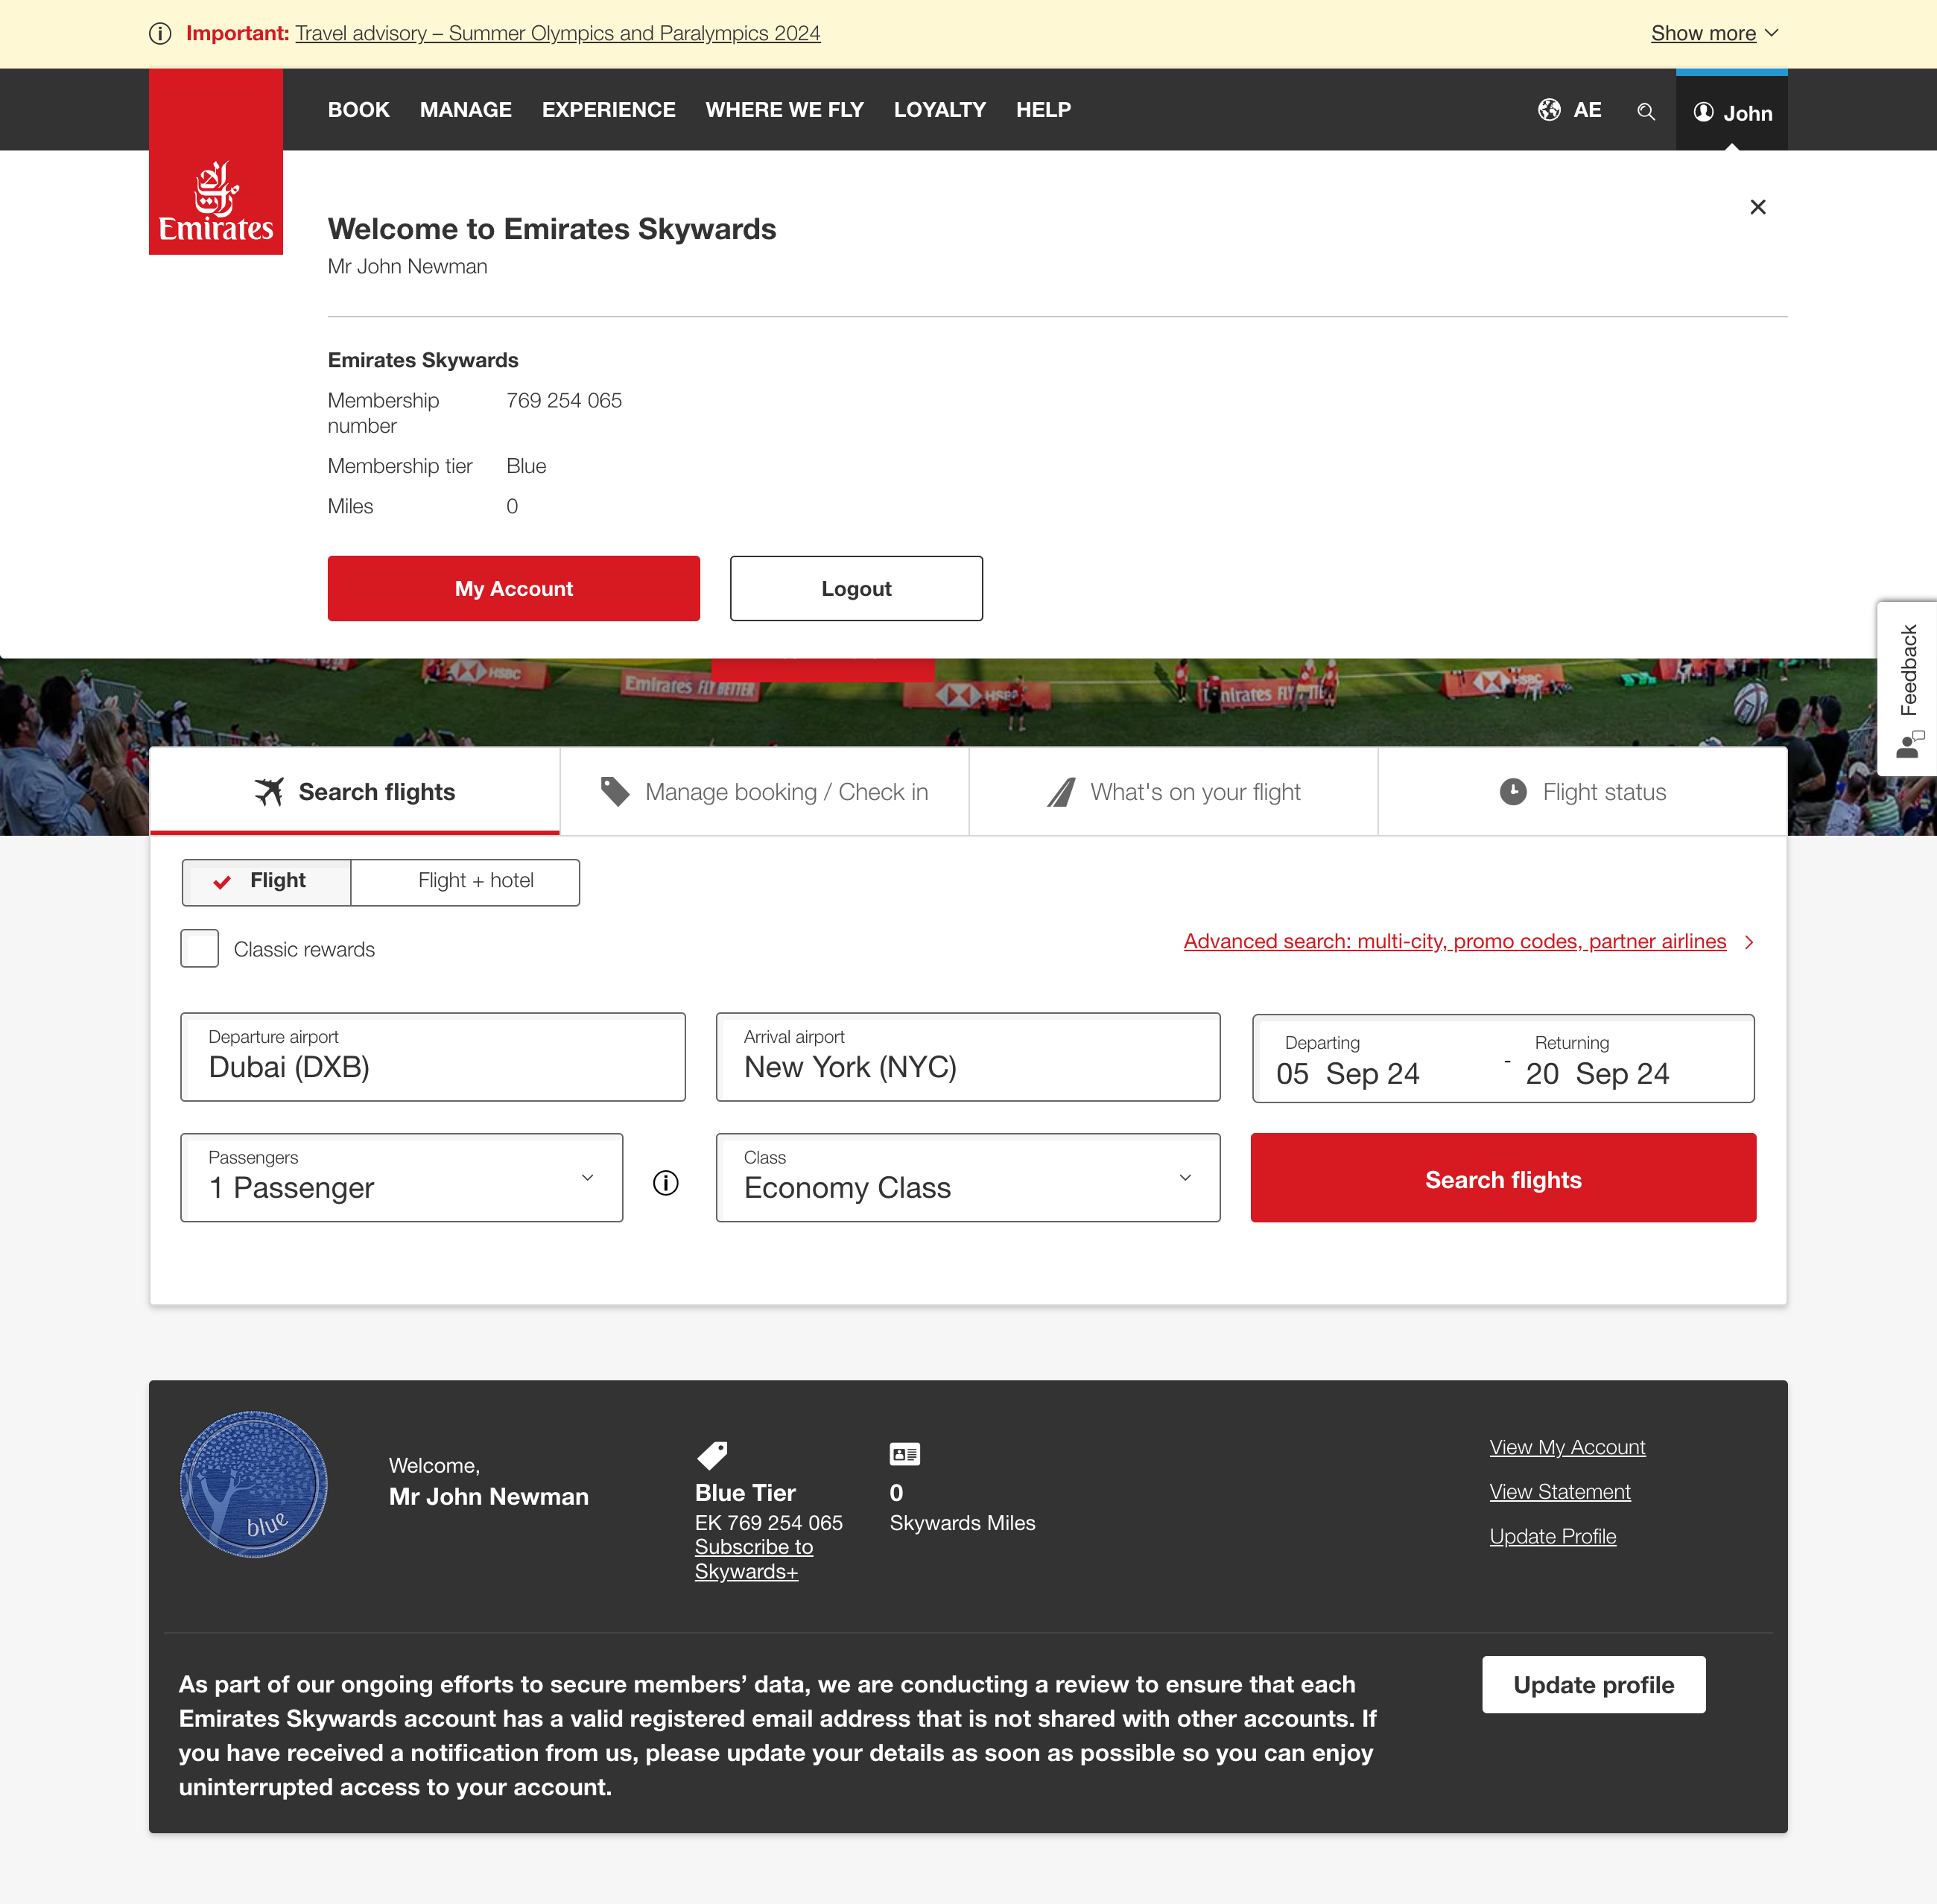Open passenger info tooltip icon

point(665,1183)
